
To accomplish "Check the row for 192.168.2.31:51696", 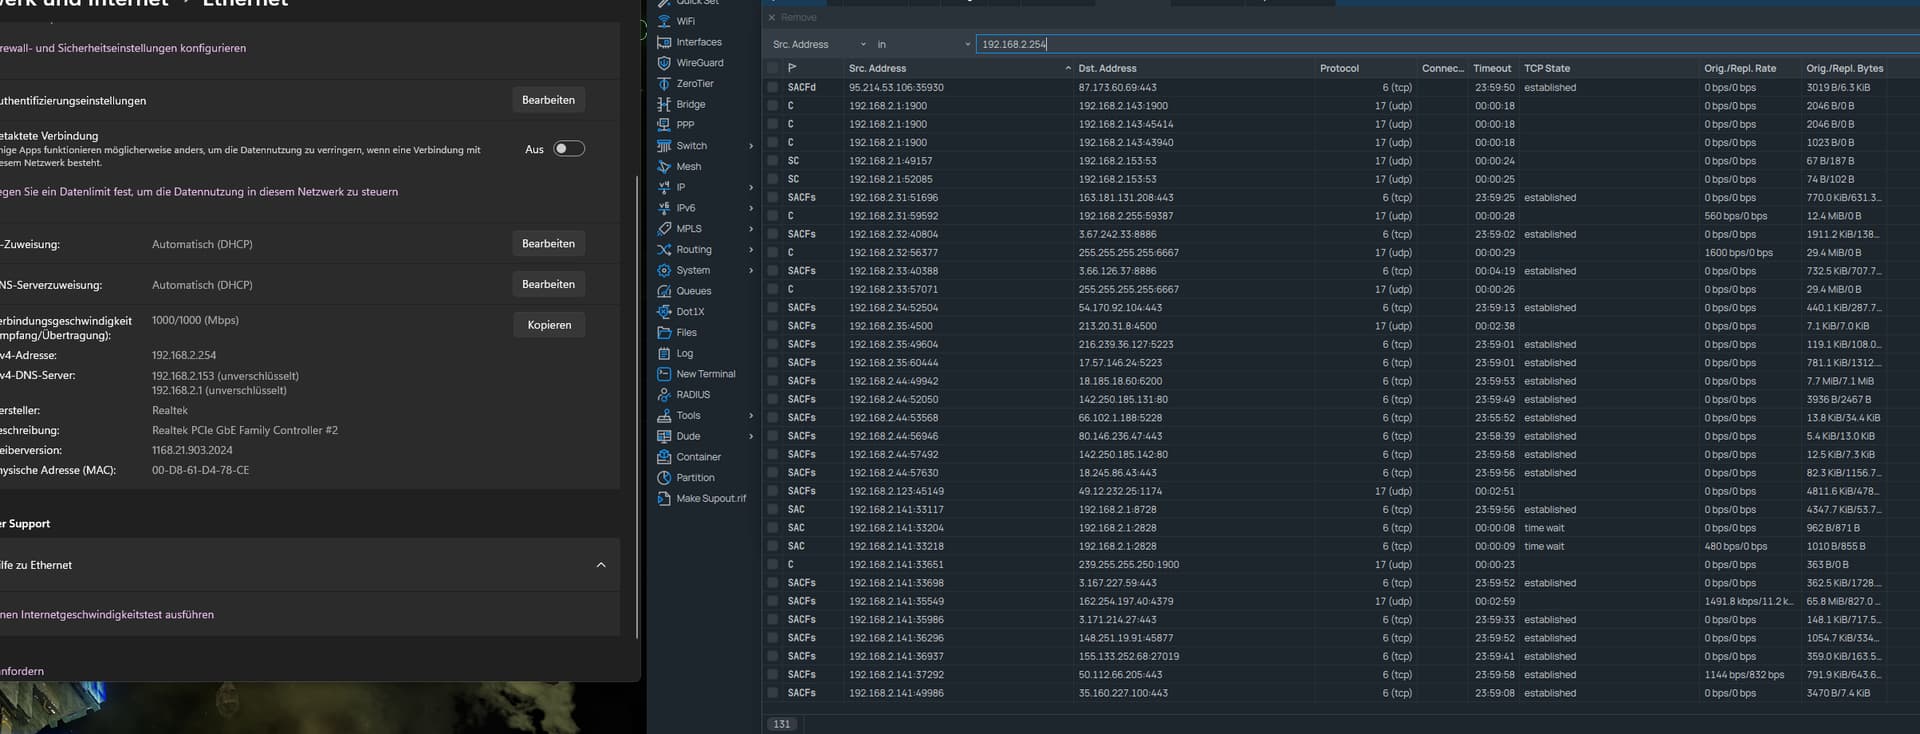I will pos(772,197).
